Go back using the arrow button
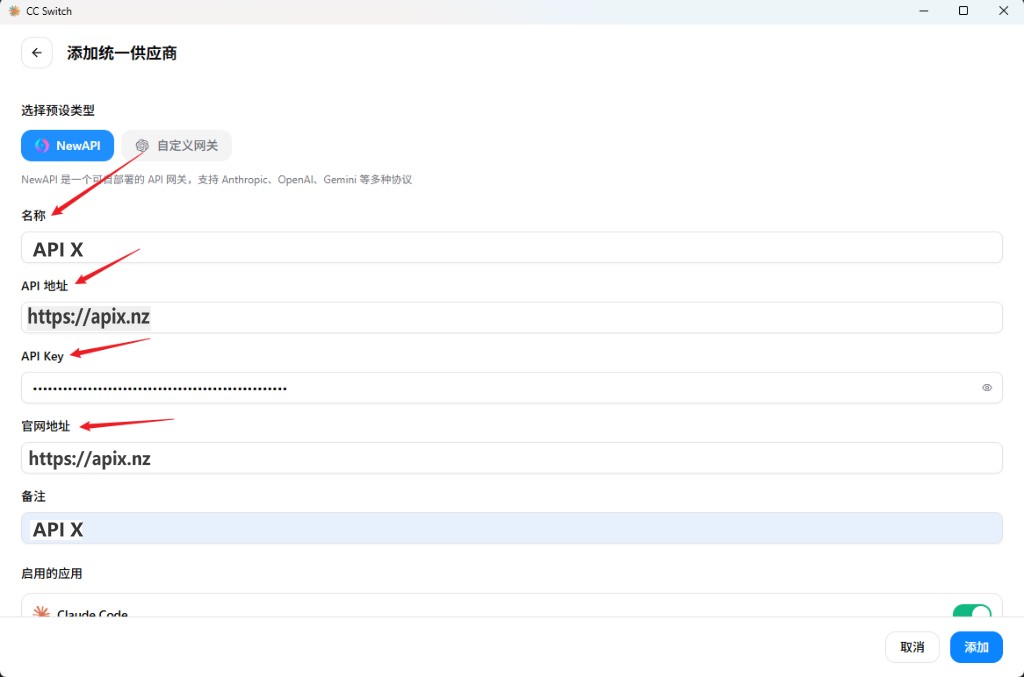This screenshot has height=677, width=1024. click(x=37, y=53)
